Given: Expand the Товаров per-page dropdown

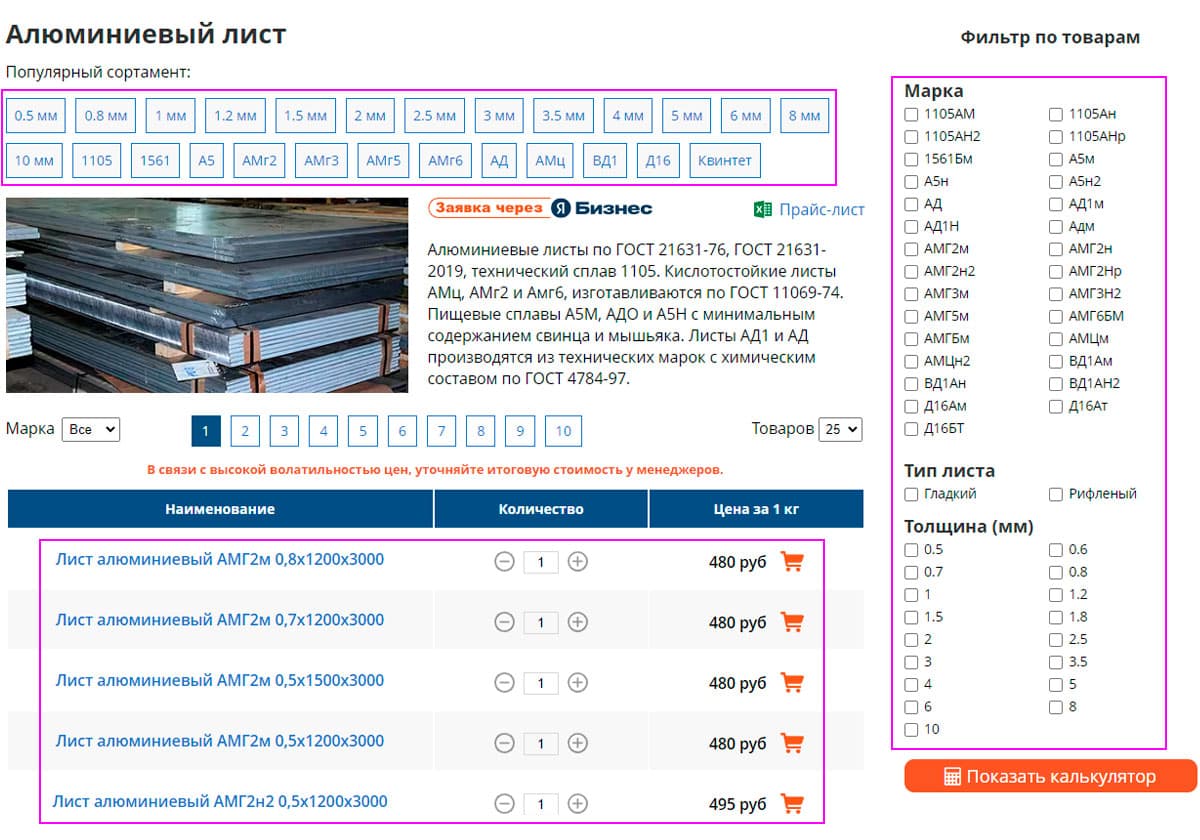Looking at the screenshot, I should 839,429.
